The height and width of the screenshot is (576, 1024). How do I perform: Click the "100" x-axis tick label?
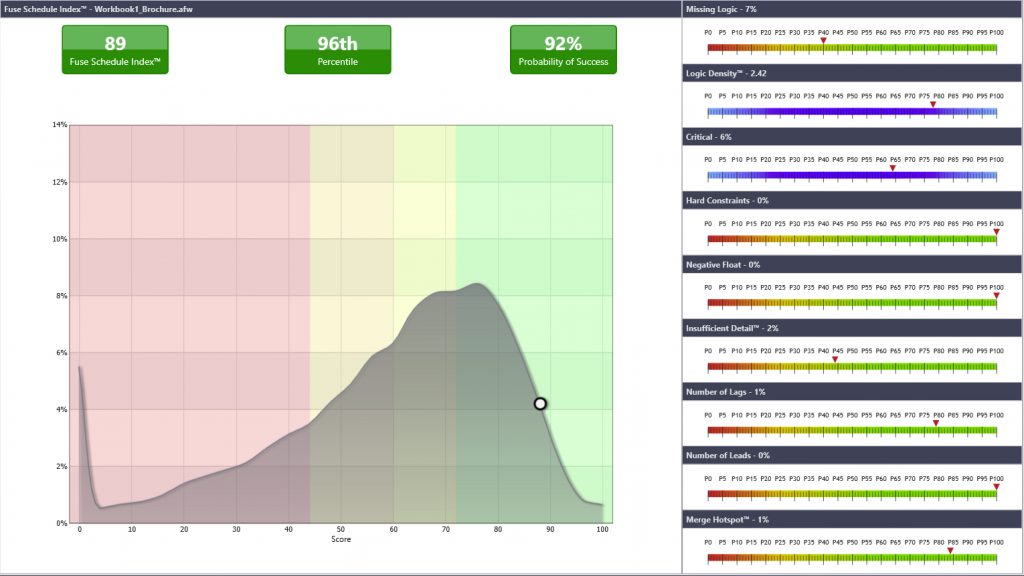pos(602,530)
